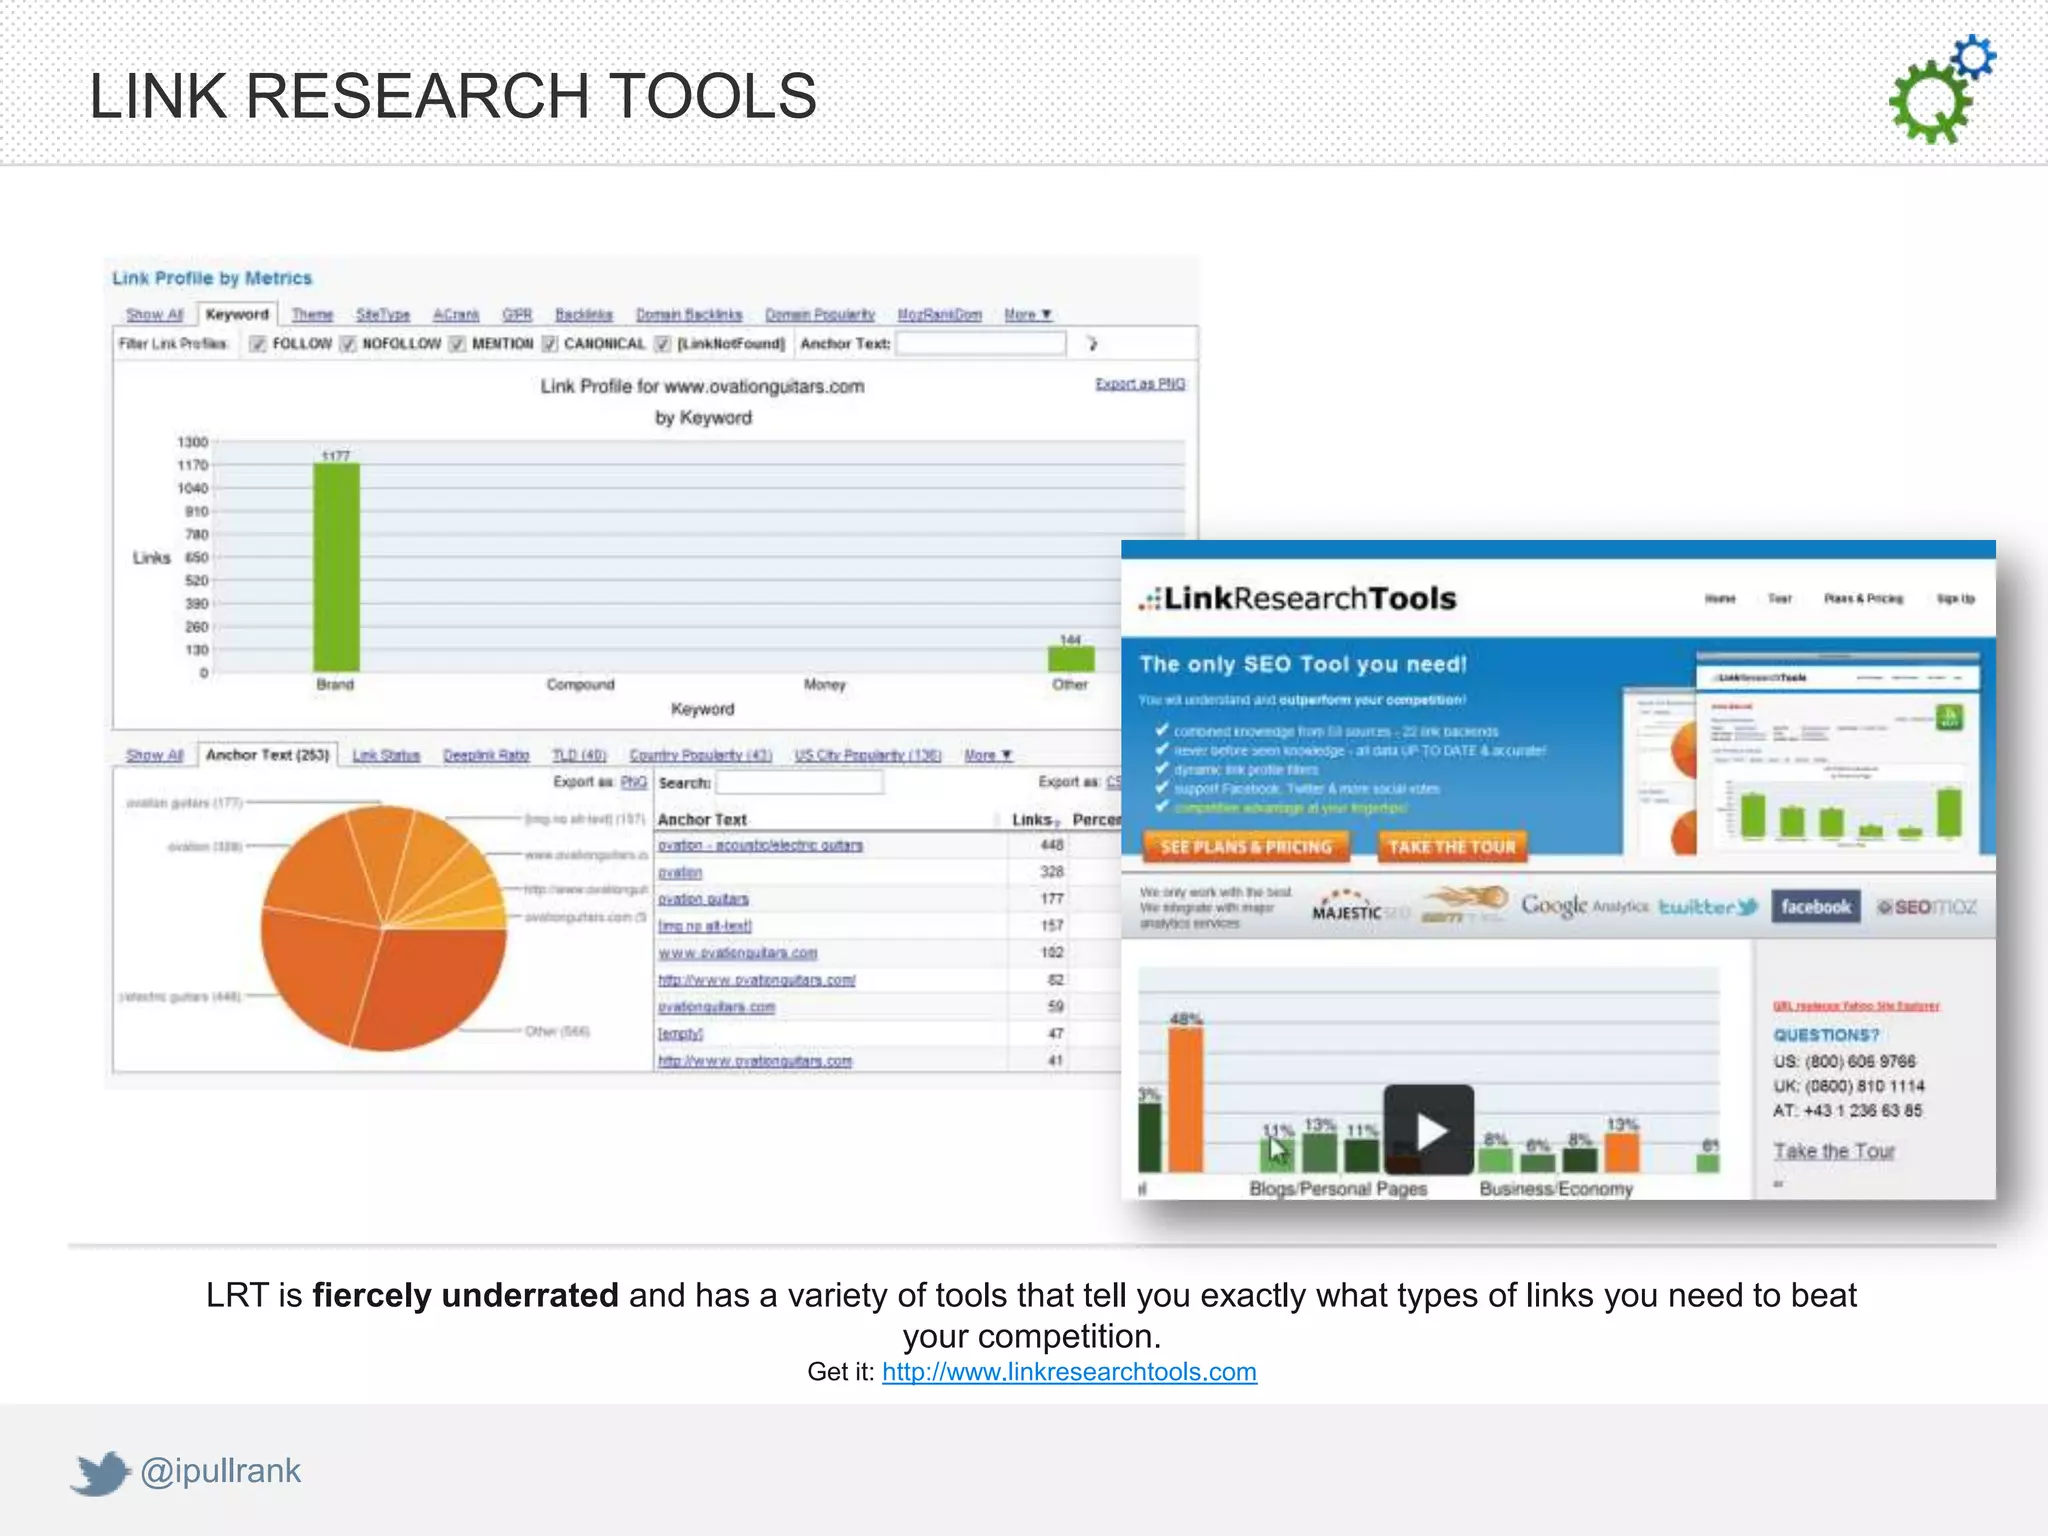
Task: Click the twitter logo in partner strip
Action: 1708,907
